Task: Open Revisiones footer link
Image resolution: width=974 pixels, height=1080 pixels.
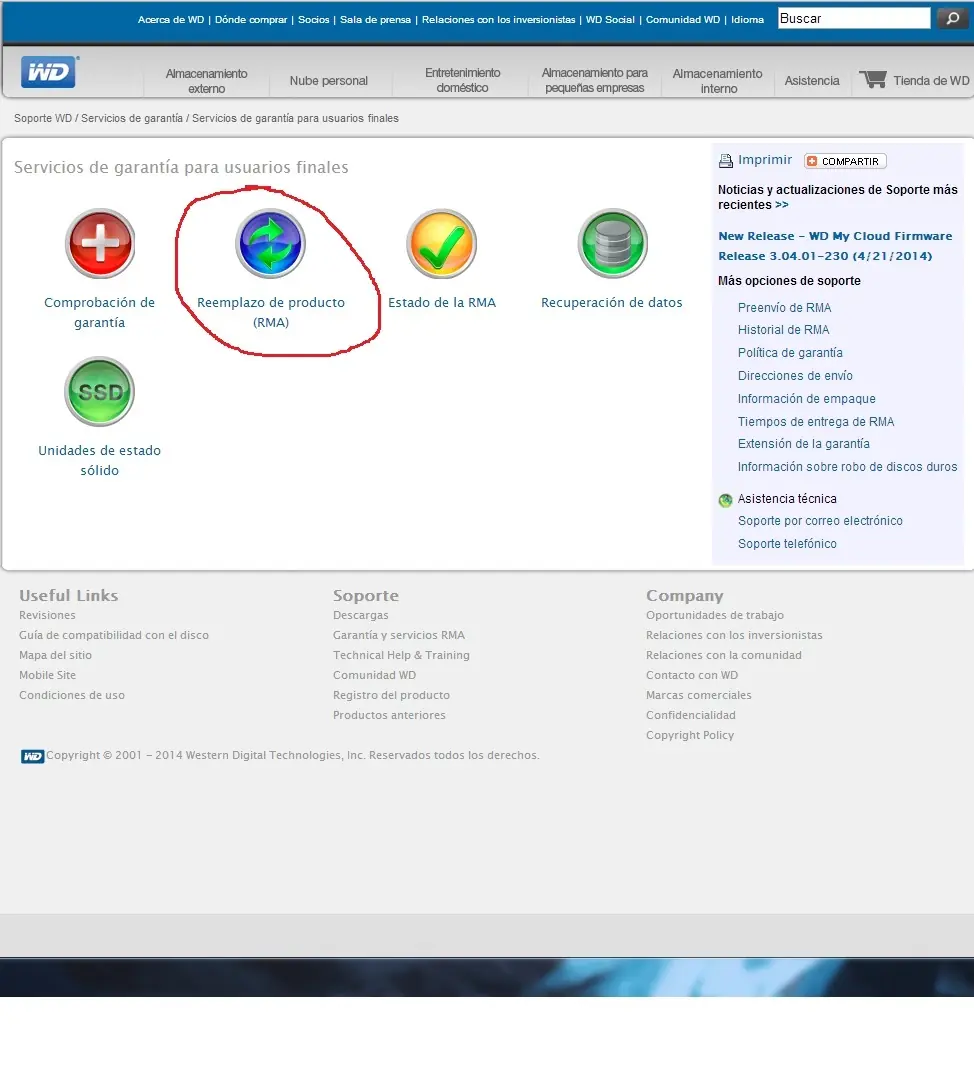Action: [48, 615]
